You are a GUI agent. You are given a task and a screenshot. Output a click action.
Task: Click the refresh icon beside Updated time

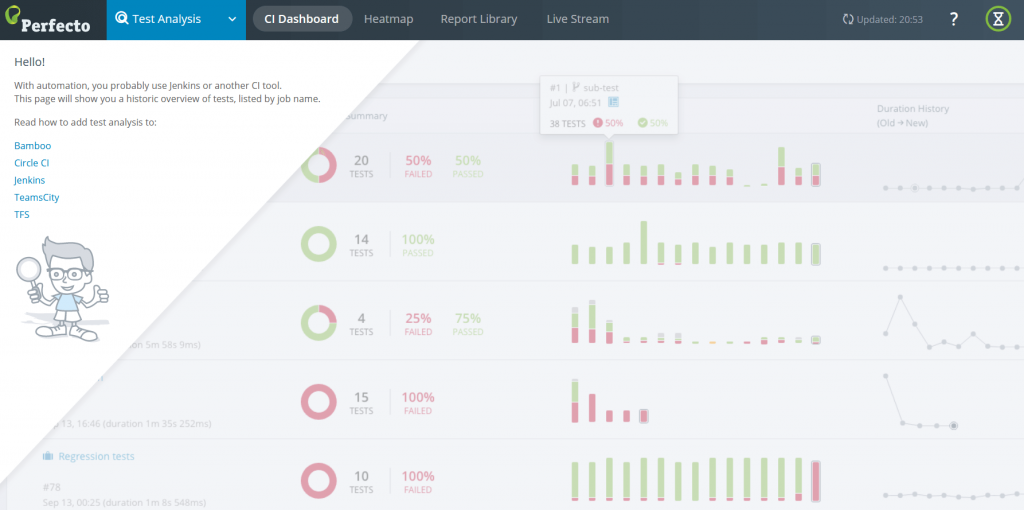848,19
